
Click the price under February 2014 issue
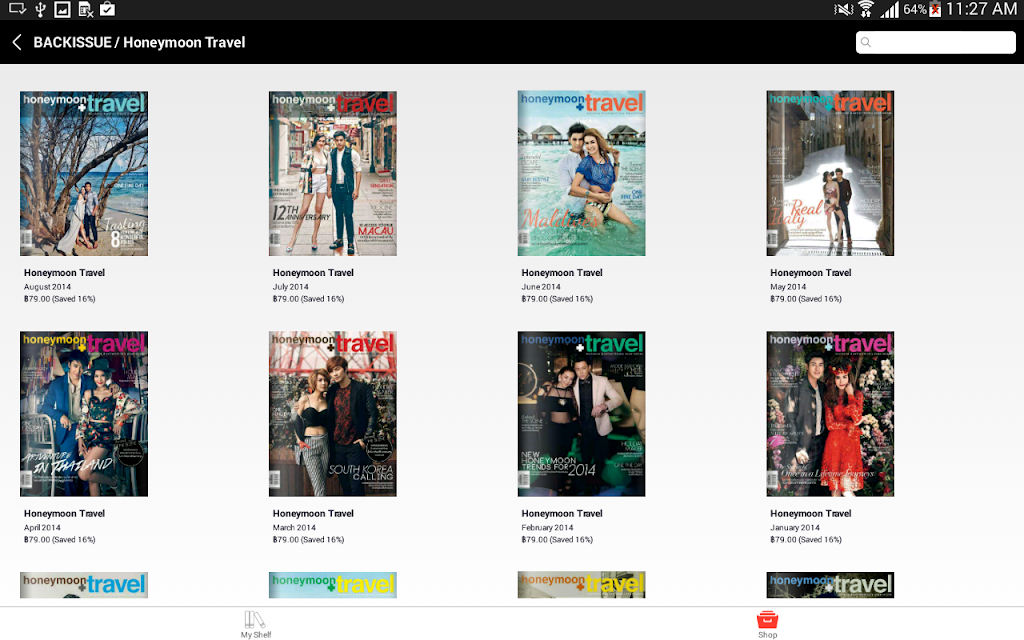click(x=557, y=540)
